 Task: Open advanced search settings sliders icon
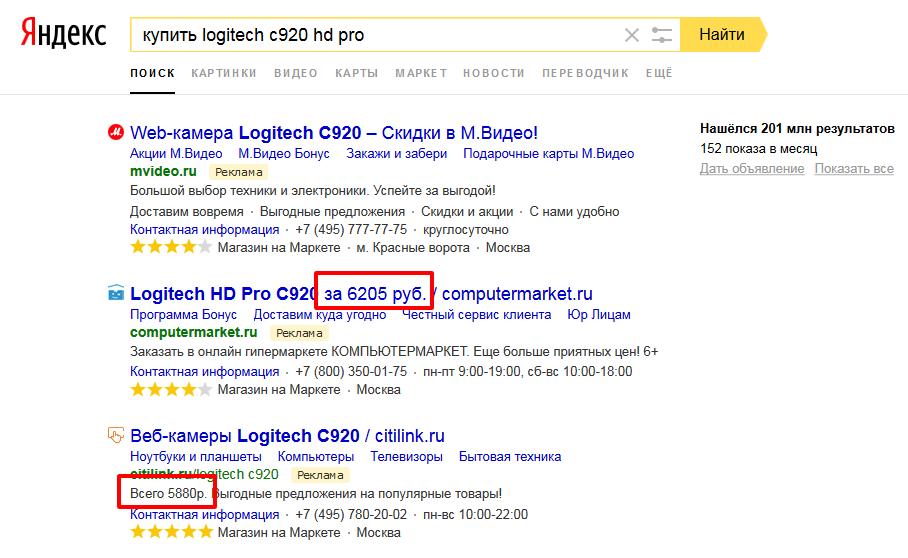(x=661, y=35)
